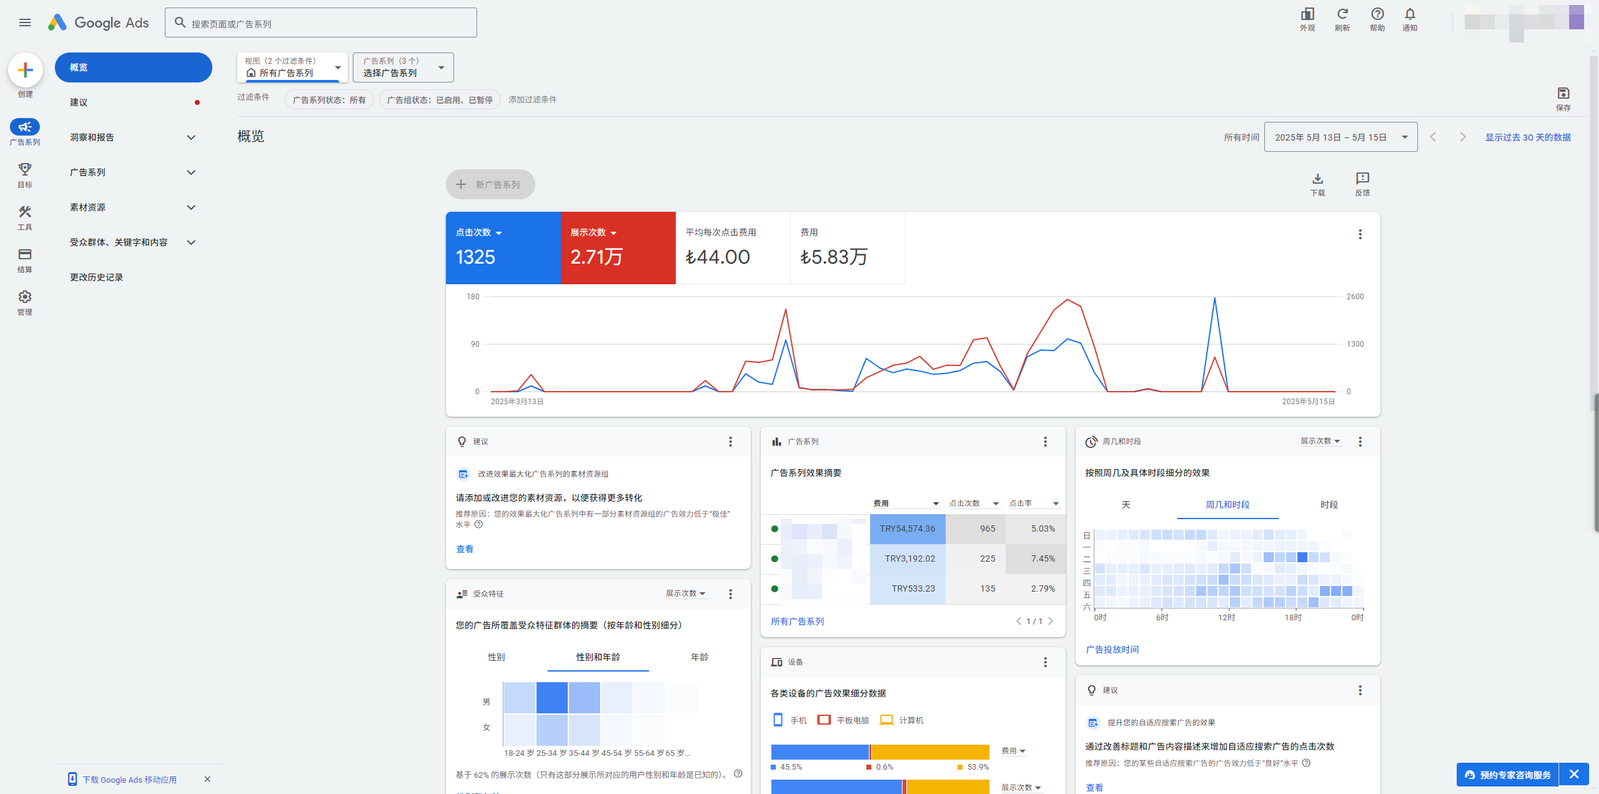Click the Refresh icon in top bar
1599x794 pixels.
point(1342,15)
